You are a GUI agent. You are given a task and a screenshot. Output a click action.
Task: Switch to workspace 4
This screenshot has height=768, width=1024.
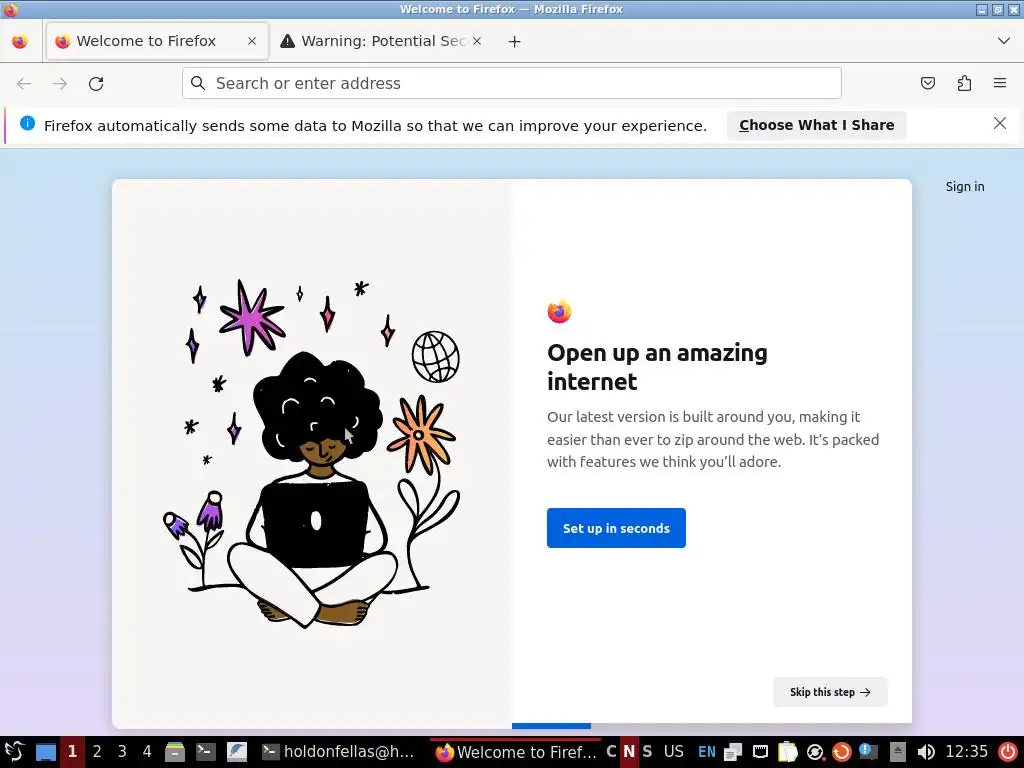point(147,752)
